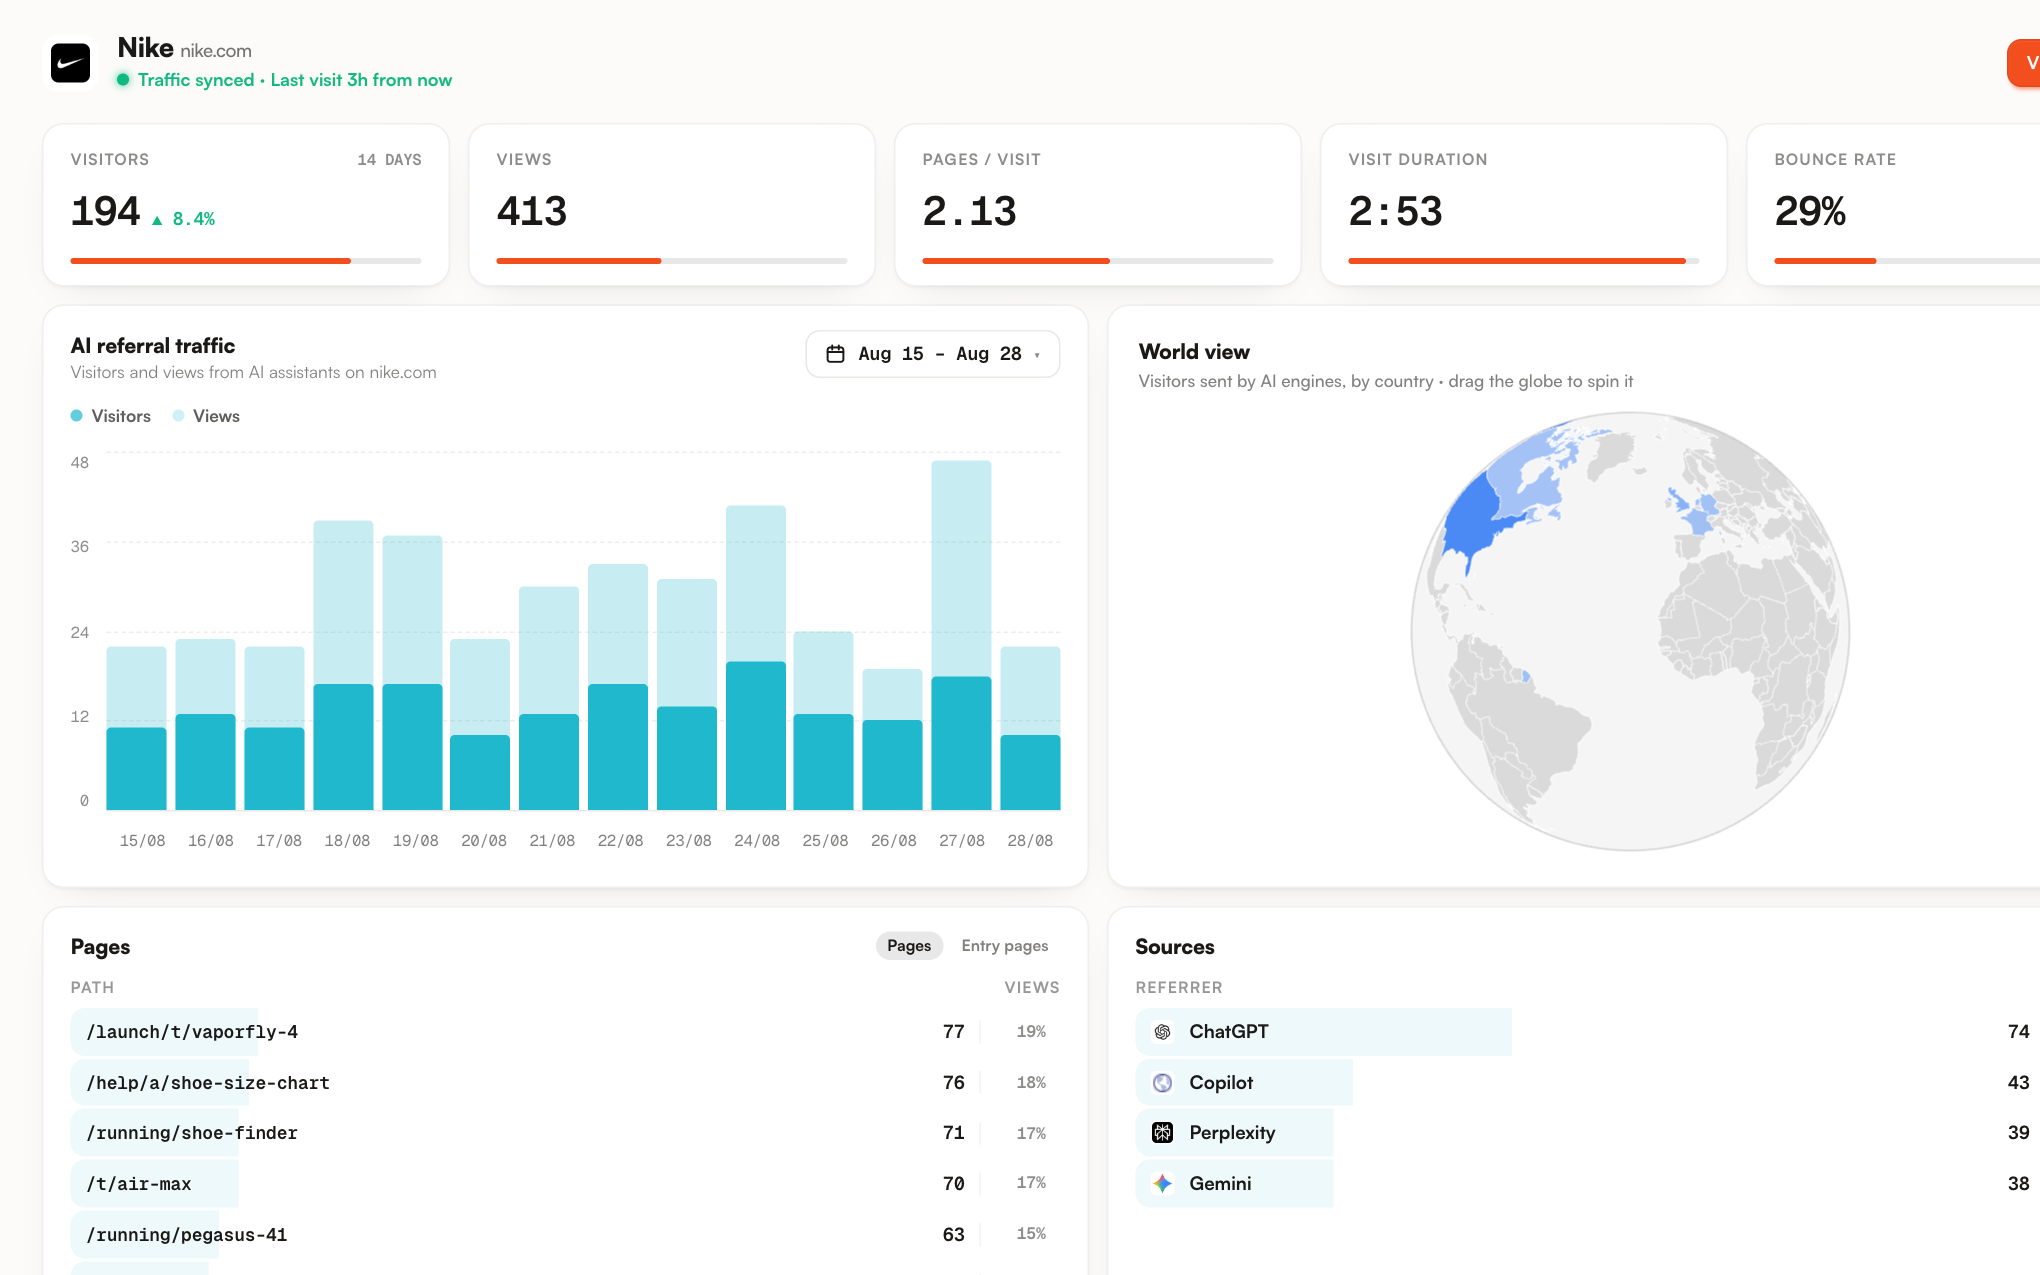Open the Aug 15 – Aug 28 date range dropdown
Viewport: 2040px width, 1275px height.
[932, 354]
